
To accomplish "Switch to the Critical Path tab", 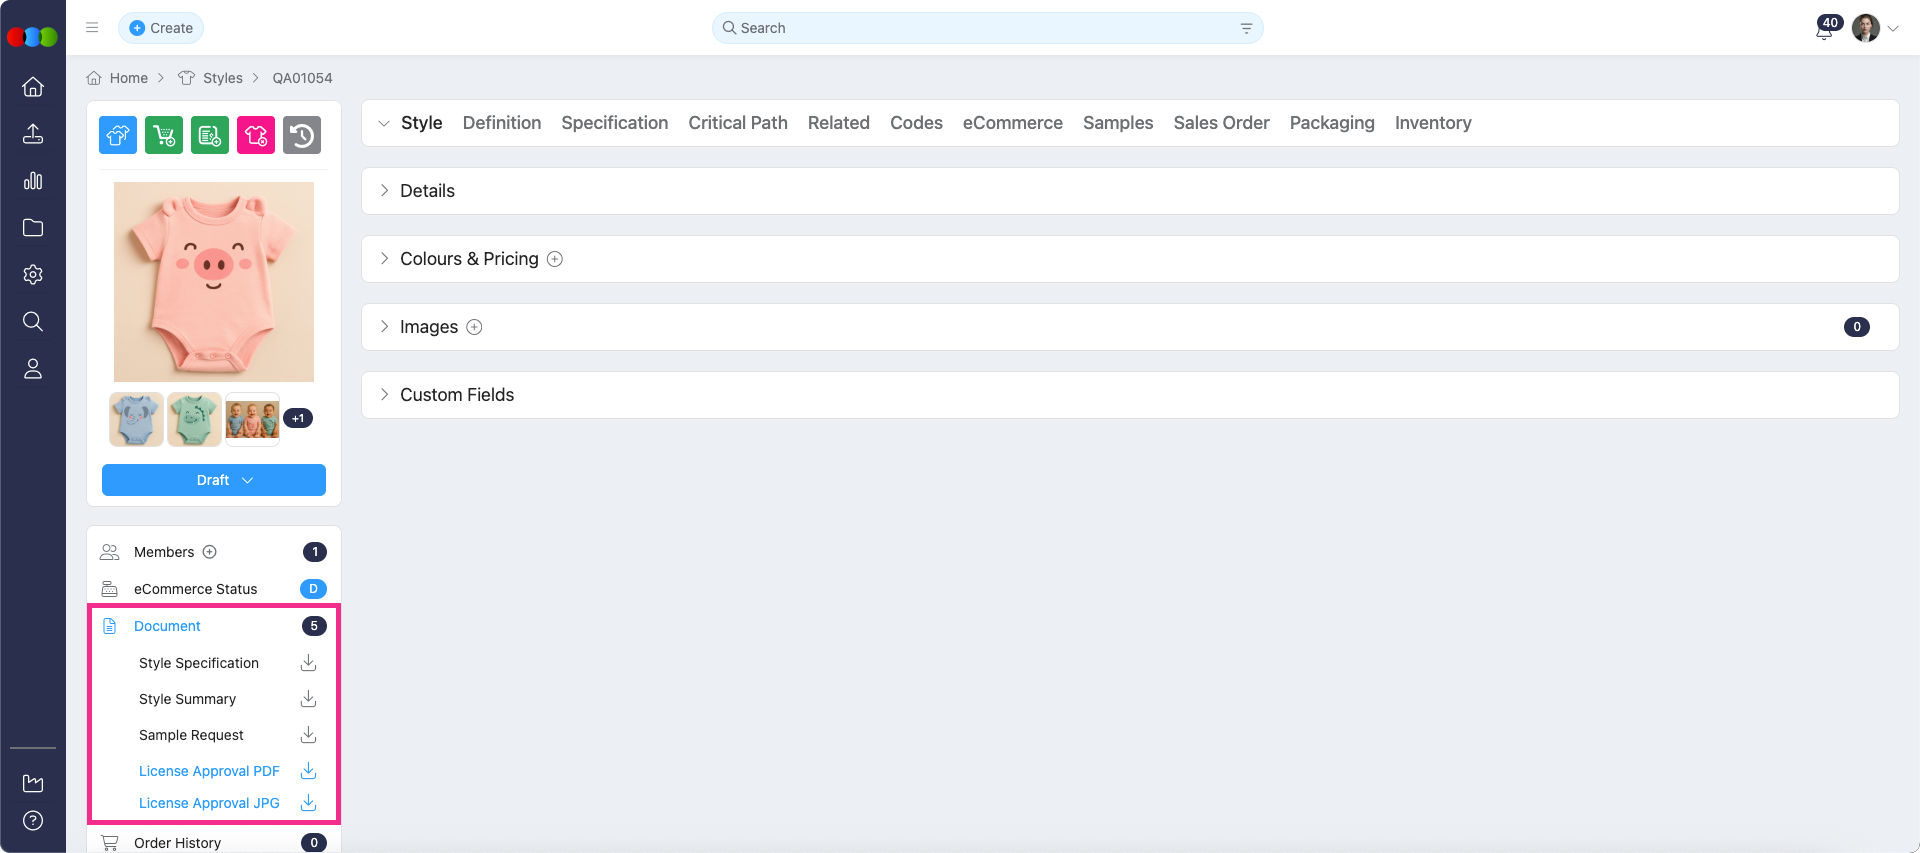I will (737, 123).
